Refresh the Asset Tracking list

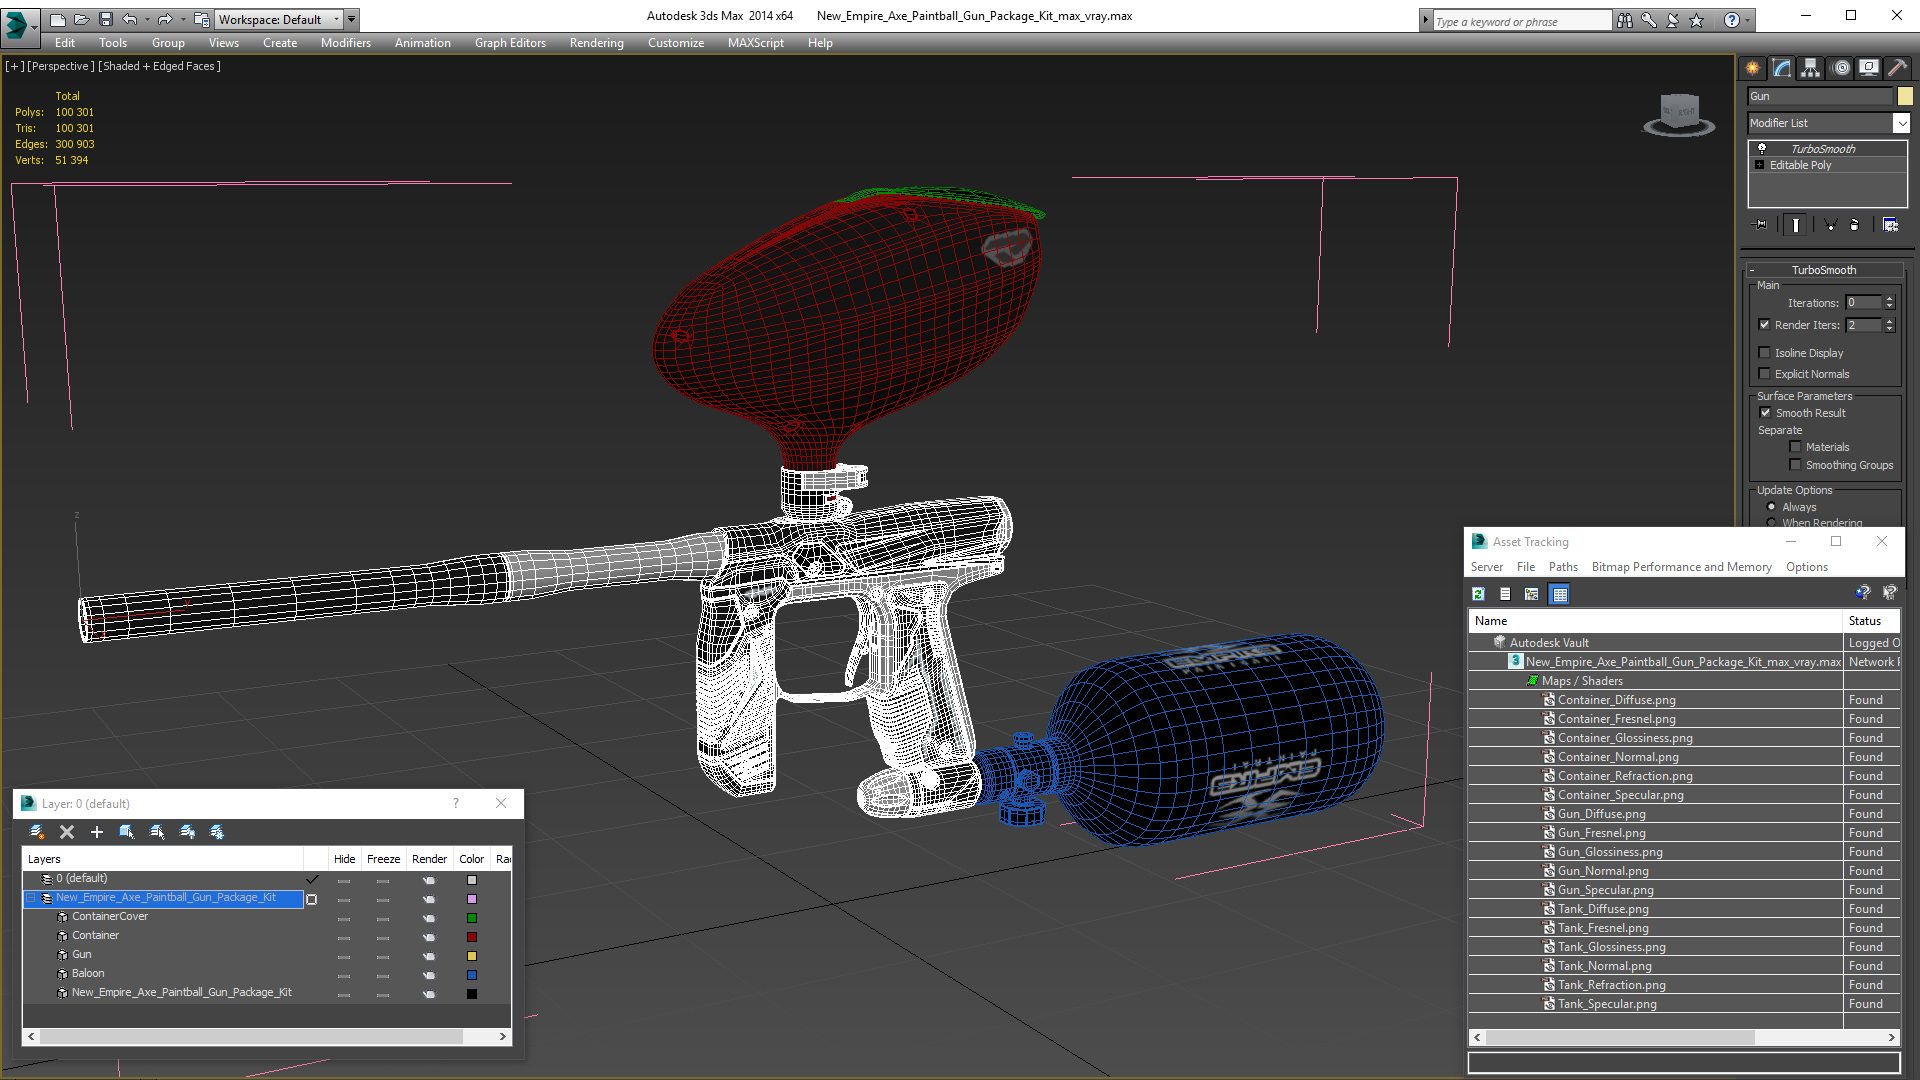point(1479,594)
